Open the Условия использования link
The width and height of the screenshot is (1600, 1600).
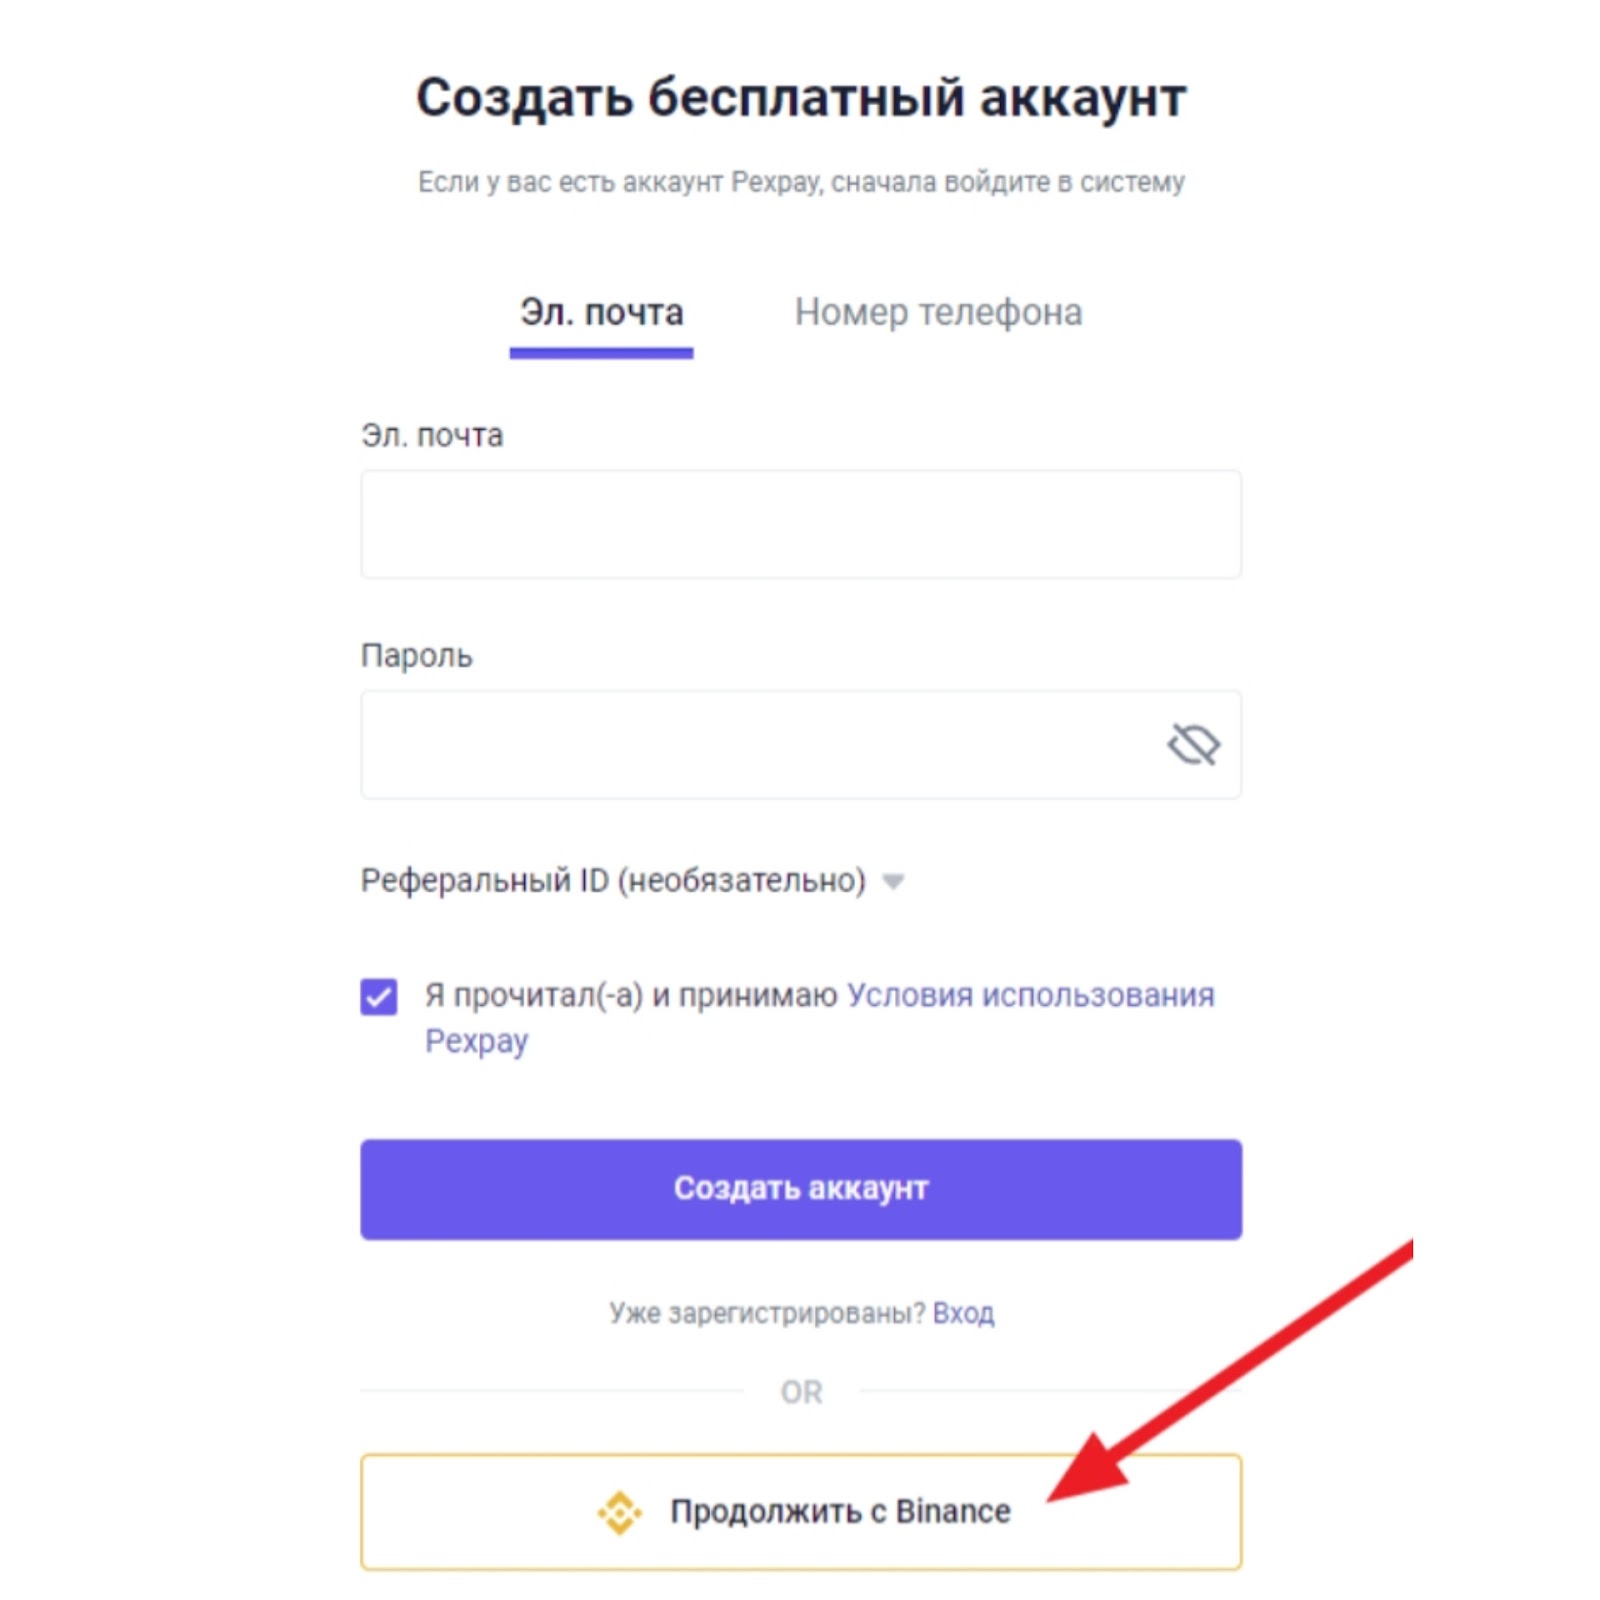tap(1030, 995)
